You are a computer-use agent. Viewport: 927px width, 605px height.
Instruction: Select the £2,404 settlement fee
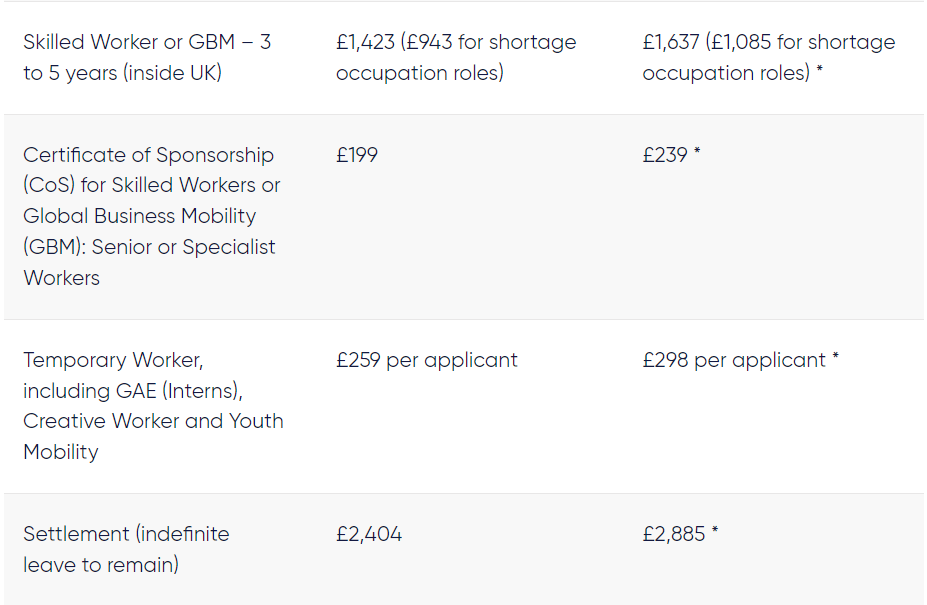tap(369, 534)
